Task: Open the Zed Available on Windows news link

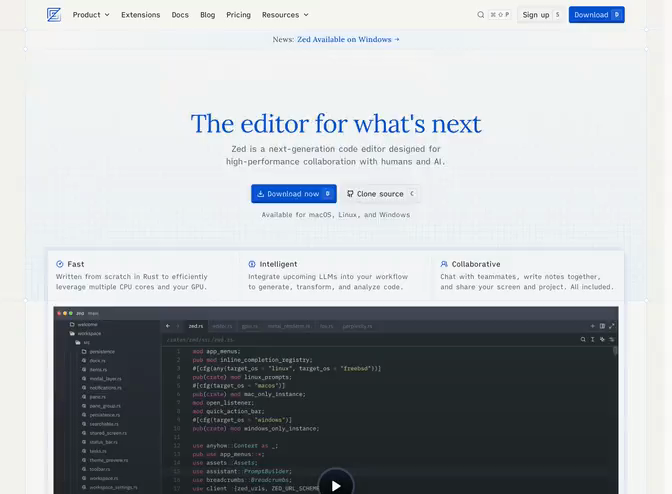Action: [347, 40]
